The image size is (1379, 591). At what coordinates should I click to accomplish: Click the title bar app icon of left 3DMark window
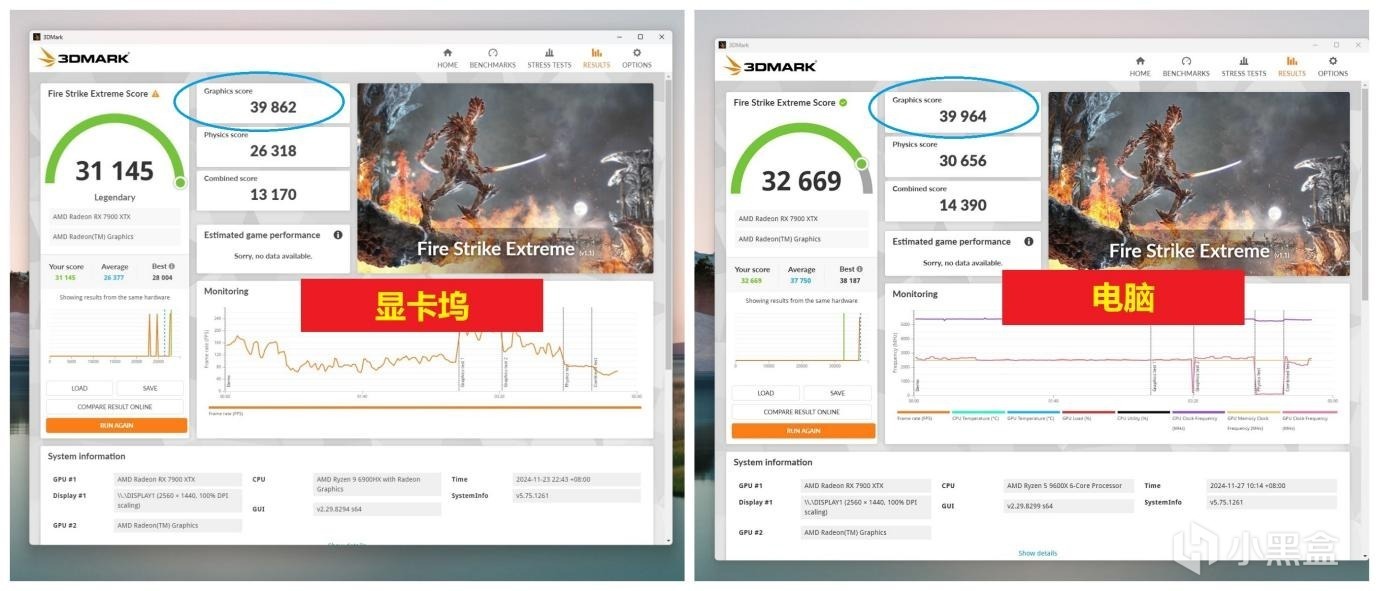click(x=37, y=37)
